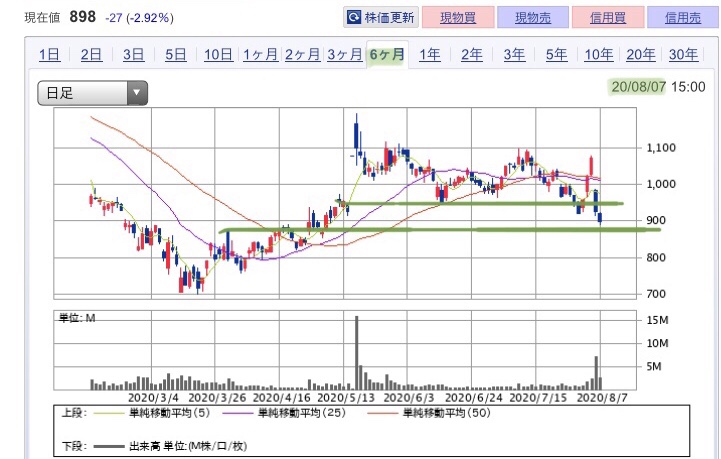Image resolution: width=721 pixels, height=459 pixels.
Task: Switch chart to 1ヶ月 range
Action: click(x=260, y=55)
